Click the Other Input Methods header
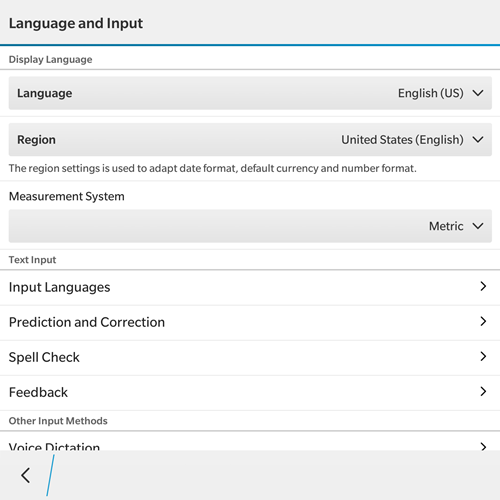The image size is (500, 500). tap(58, 421)
